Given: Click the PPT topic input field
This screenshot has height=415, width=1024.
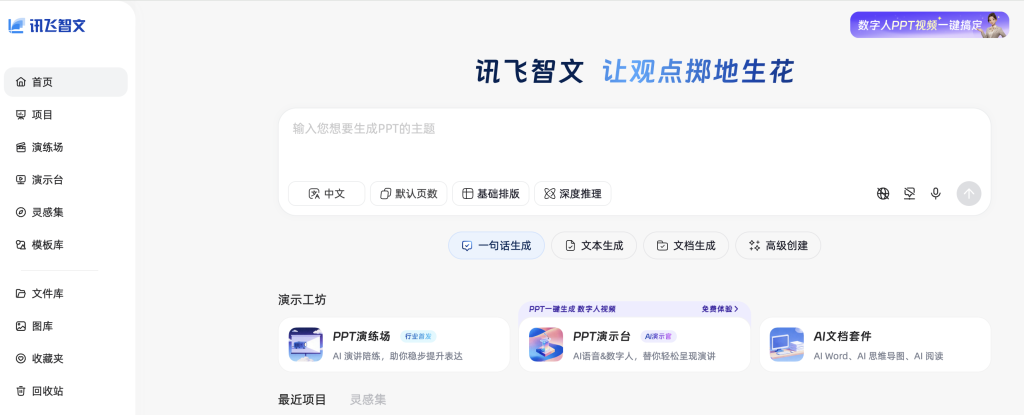Looking at the screenshot, I should coord(632,140).
